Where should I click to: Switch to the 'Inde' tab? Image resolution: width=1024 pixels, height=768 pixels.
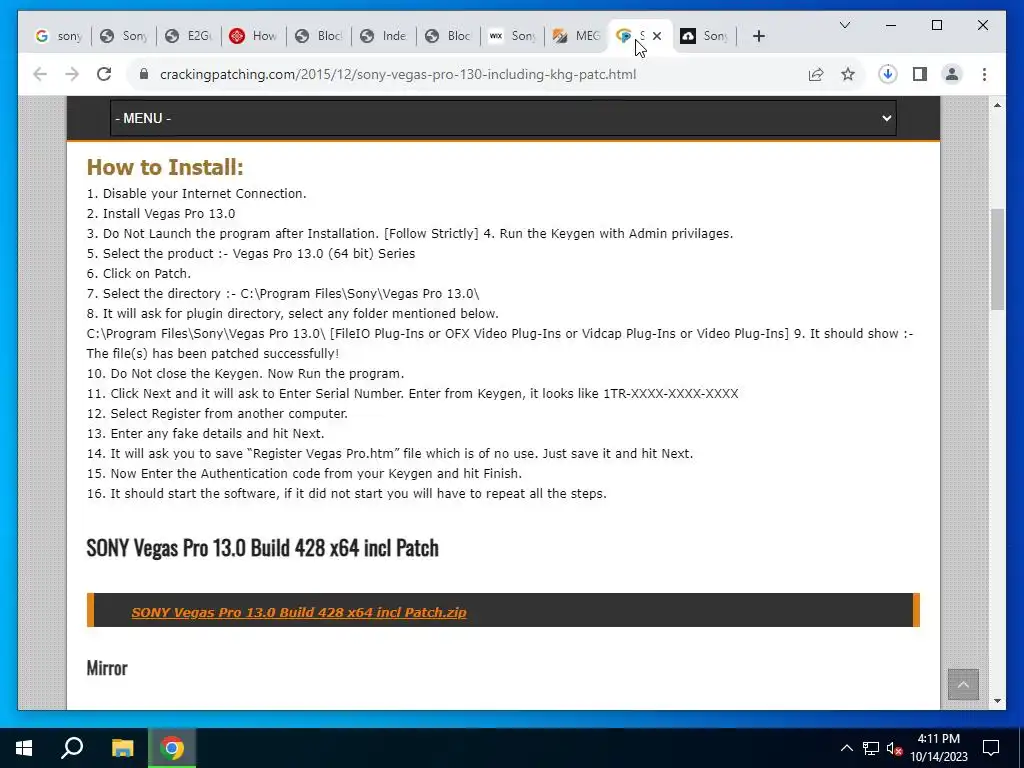pos(384,36)
